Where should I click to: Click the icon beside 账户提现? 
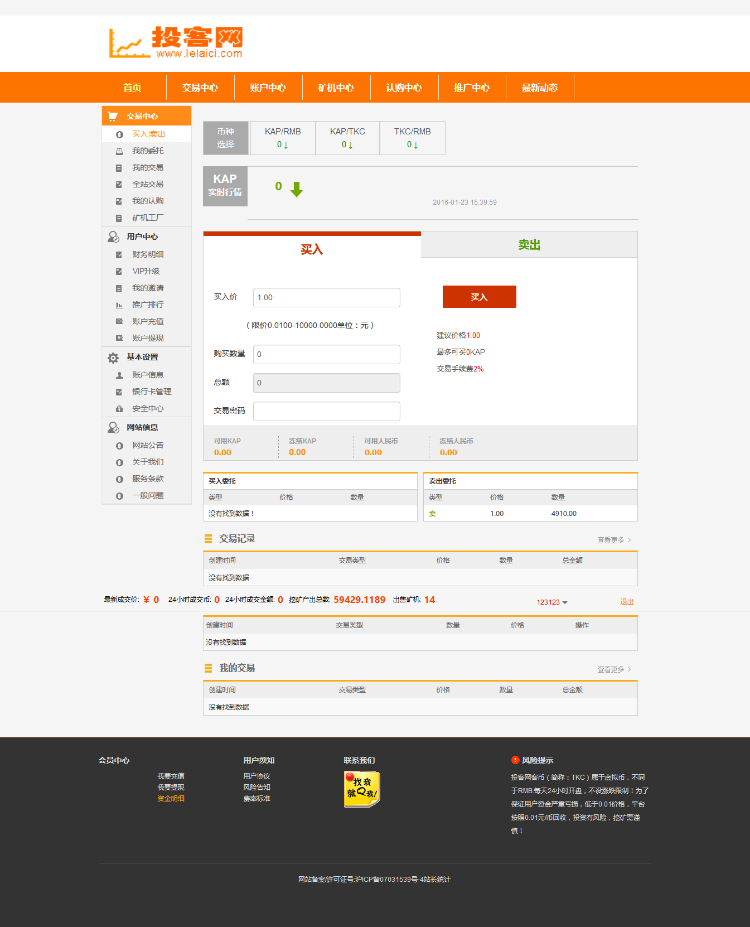[119, 338]
